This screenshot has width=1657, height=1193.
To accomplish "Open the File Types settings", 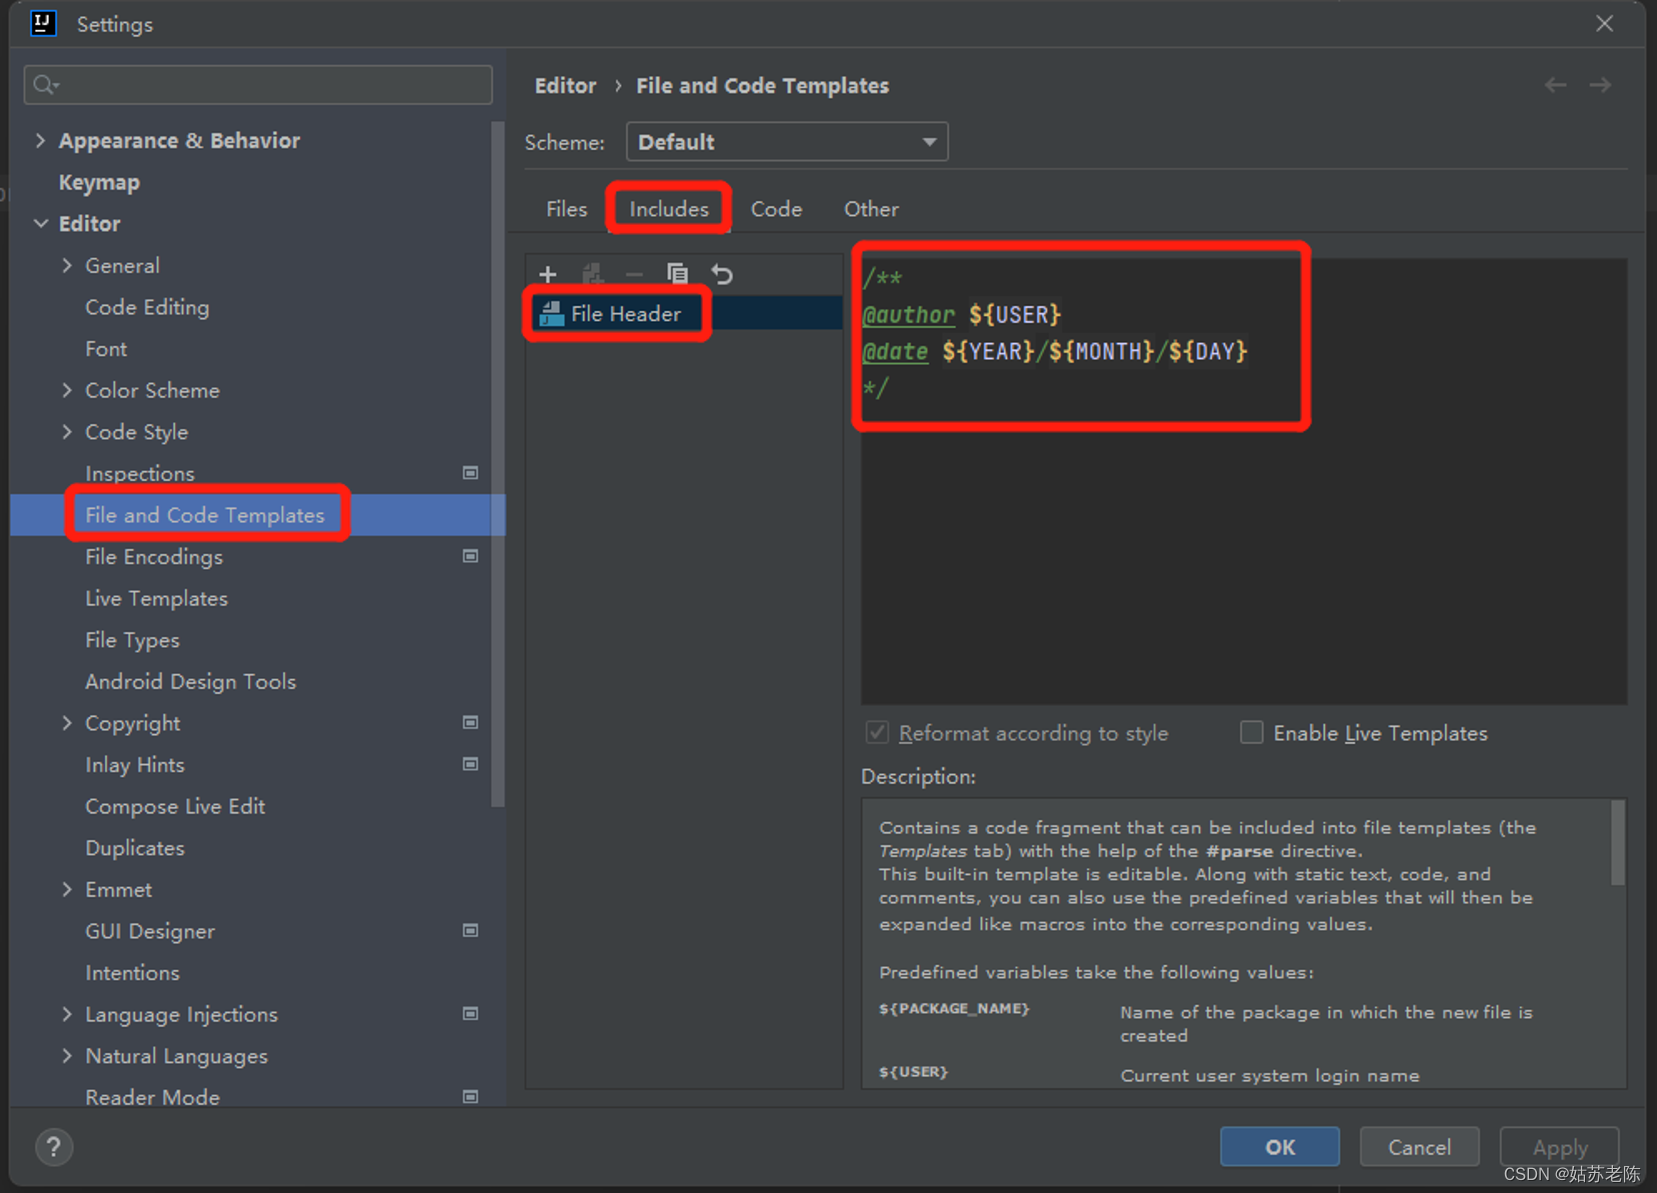I will [x=132, y=640].
